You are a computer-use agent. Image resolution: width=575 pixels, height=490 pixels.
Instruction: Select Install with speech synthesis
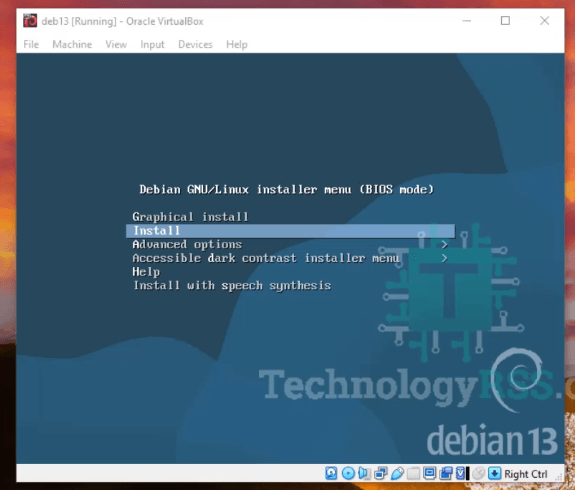pos(232,286)
